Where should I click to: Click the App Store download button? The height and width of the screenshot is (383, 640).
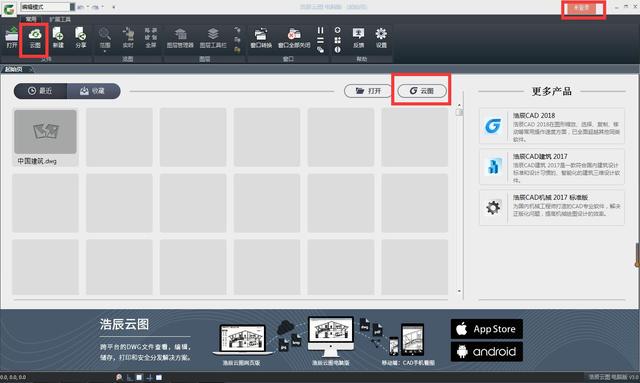487,329
